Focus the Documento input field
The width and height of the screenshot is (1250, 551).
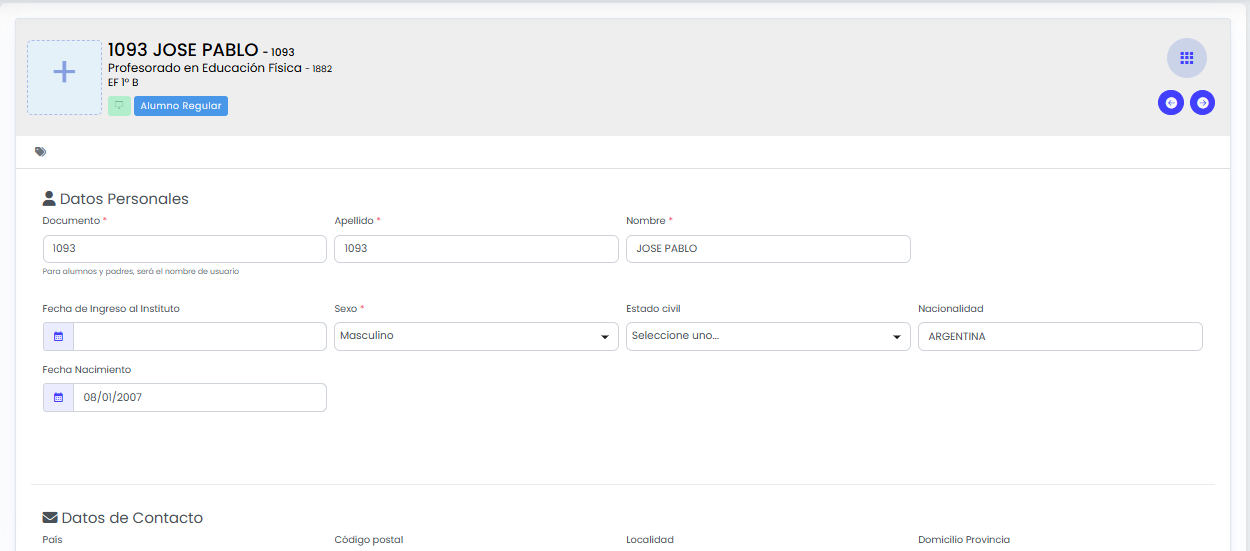185,249
